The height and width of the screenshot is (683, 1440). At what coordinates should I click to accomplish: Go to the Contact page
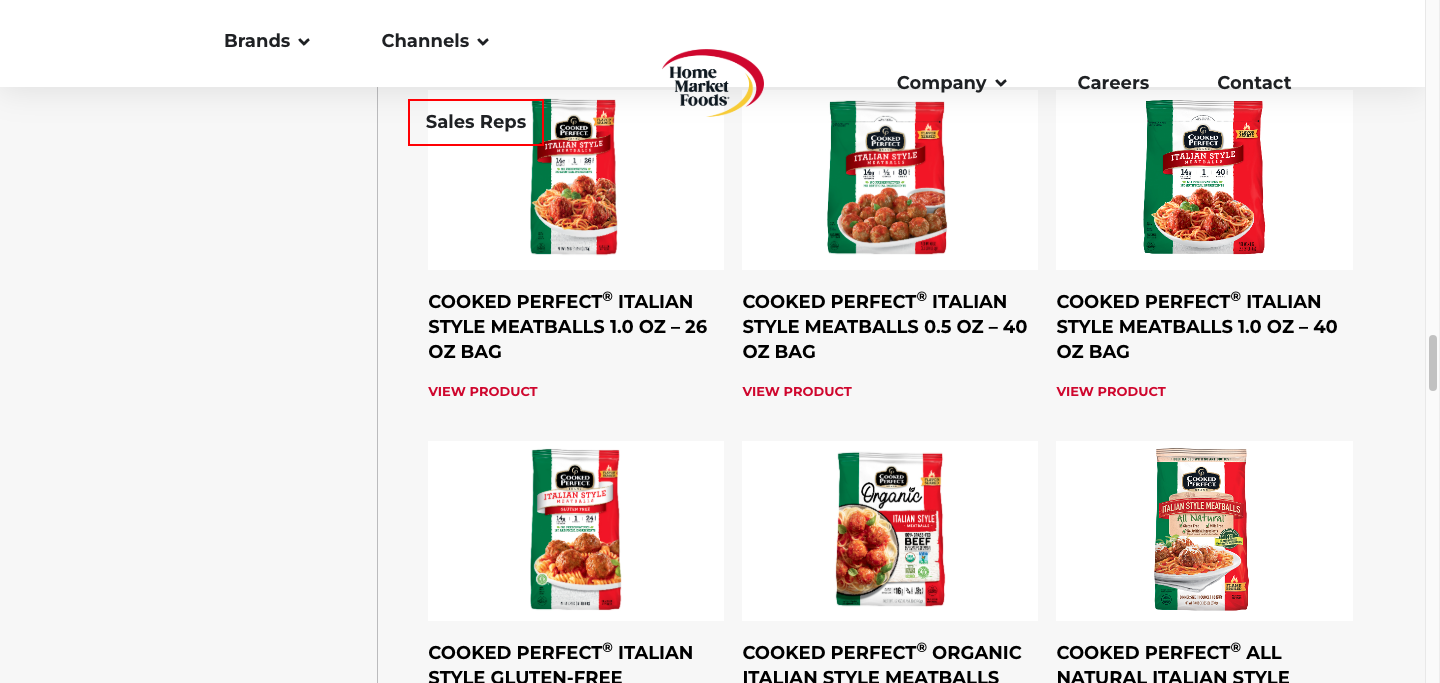point(1254,83)
